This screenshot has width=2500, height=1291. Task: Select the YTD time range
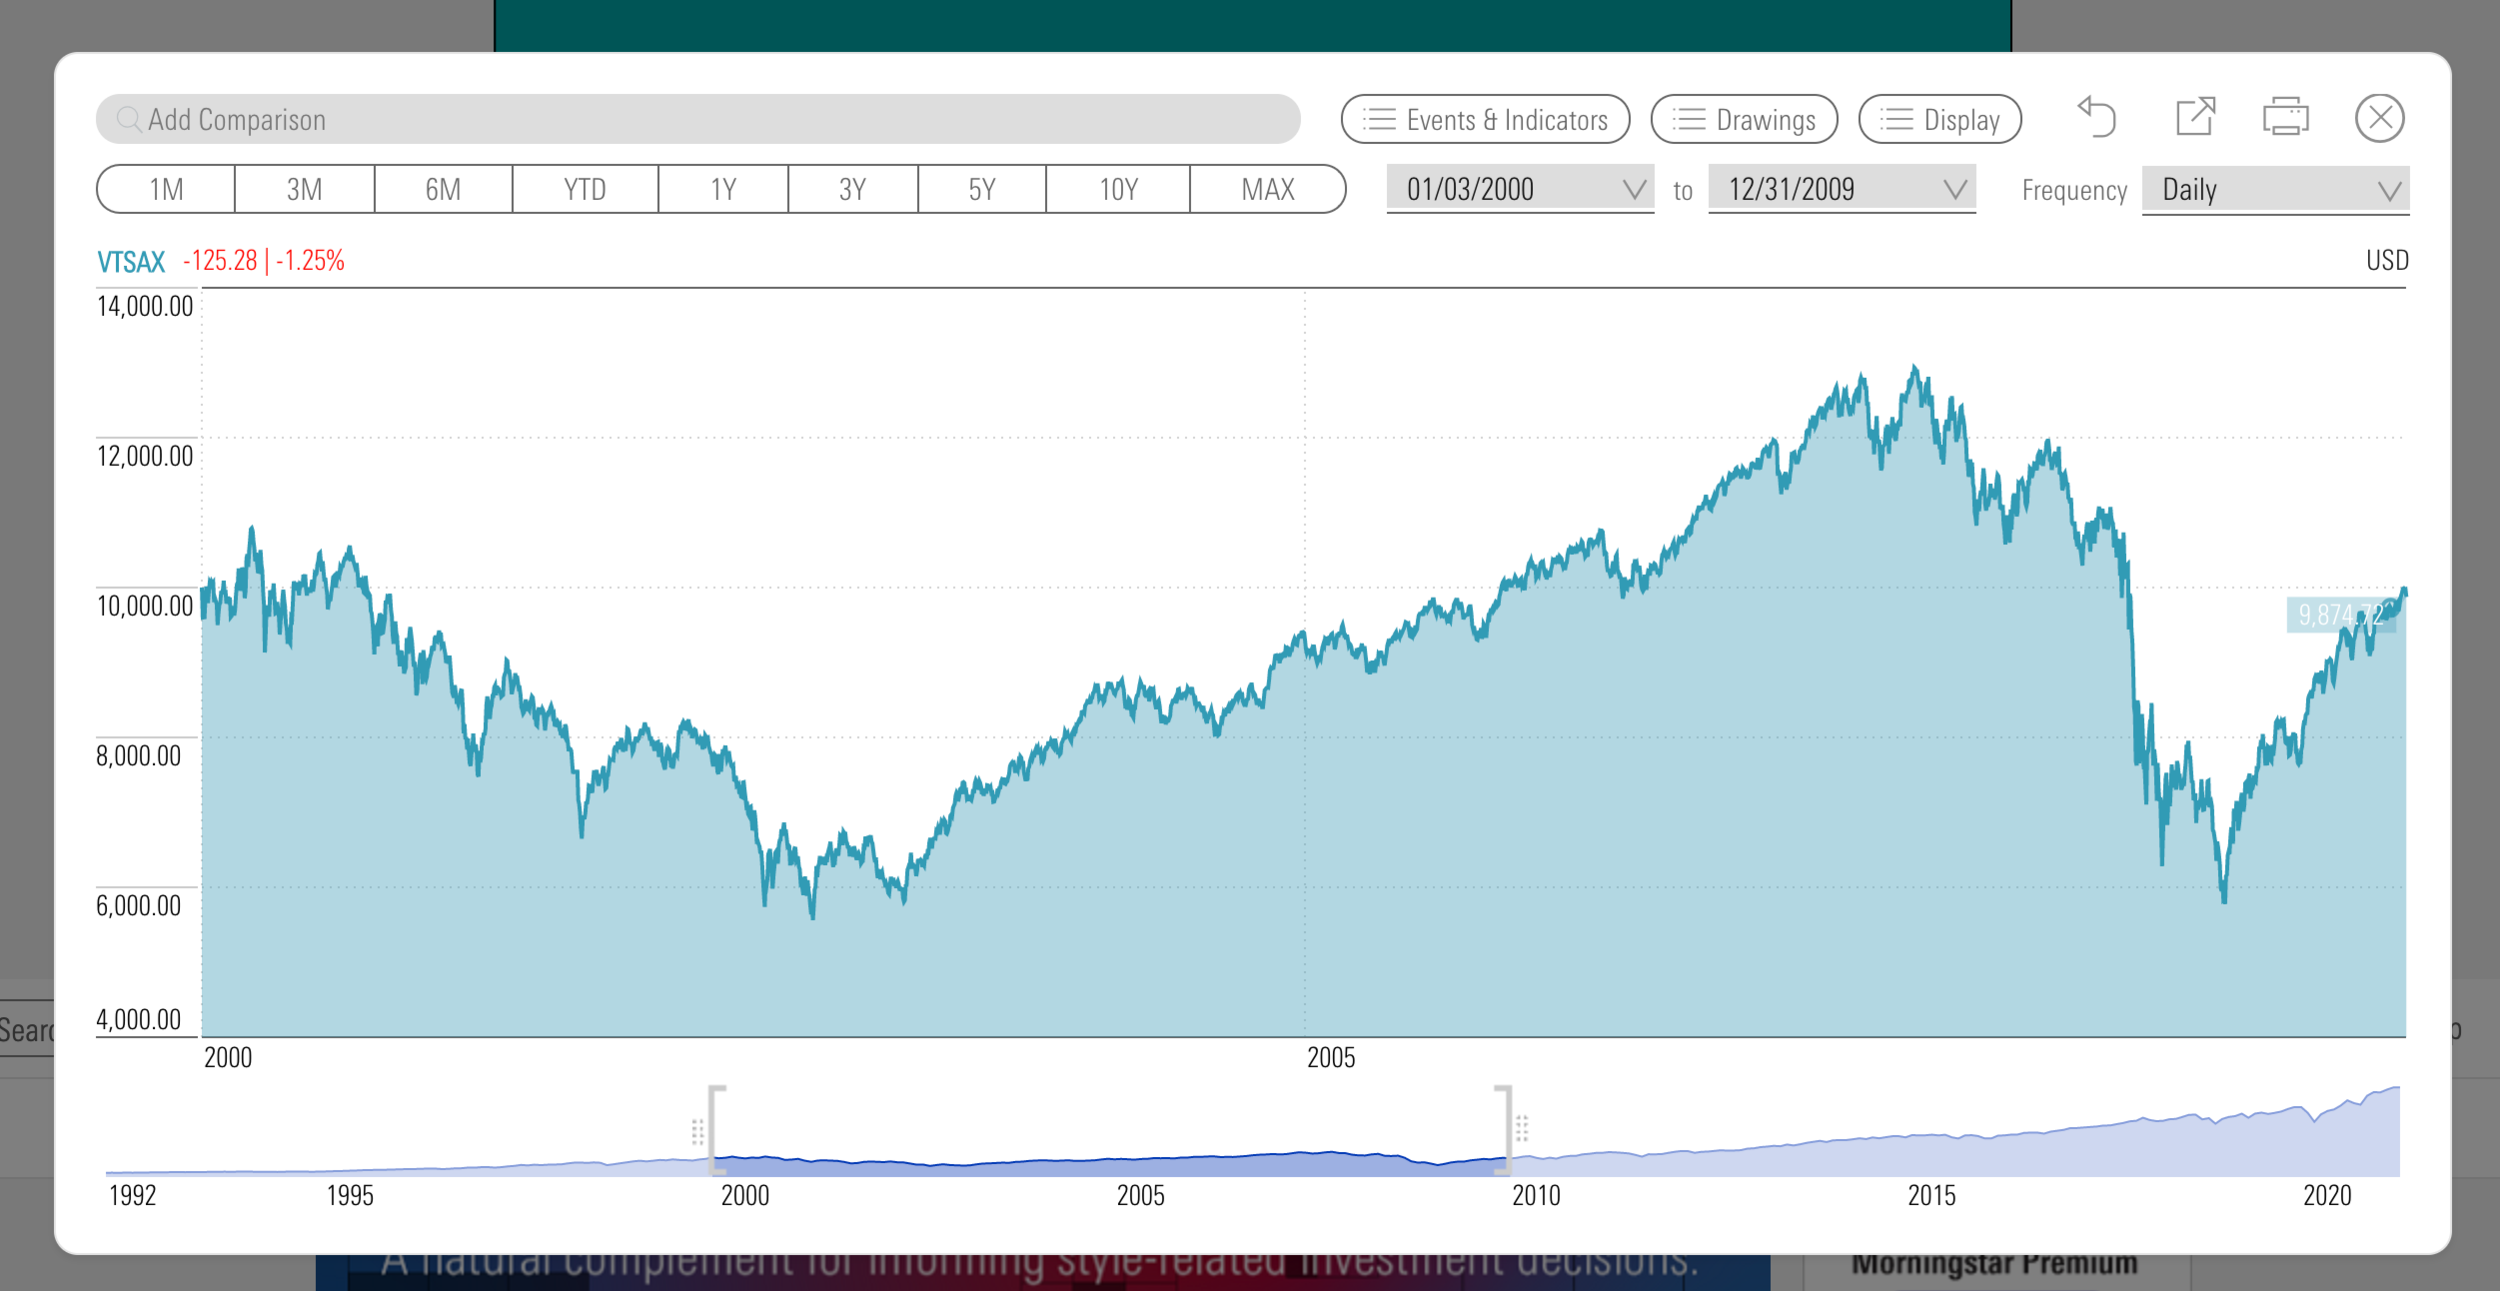point(585,189)
